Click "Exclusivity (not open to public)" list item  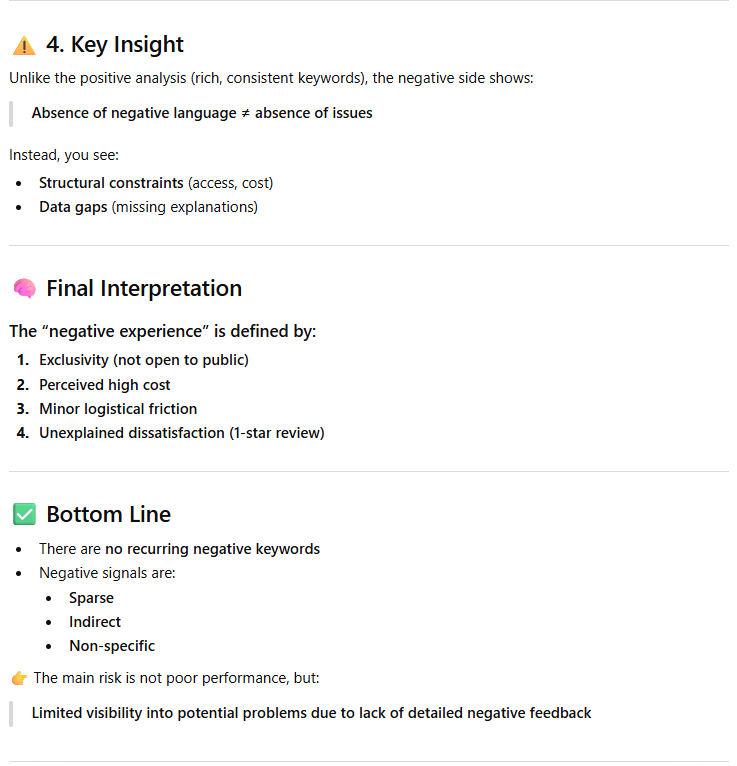coord(144,360)
